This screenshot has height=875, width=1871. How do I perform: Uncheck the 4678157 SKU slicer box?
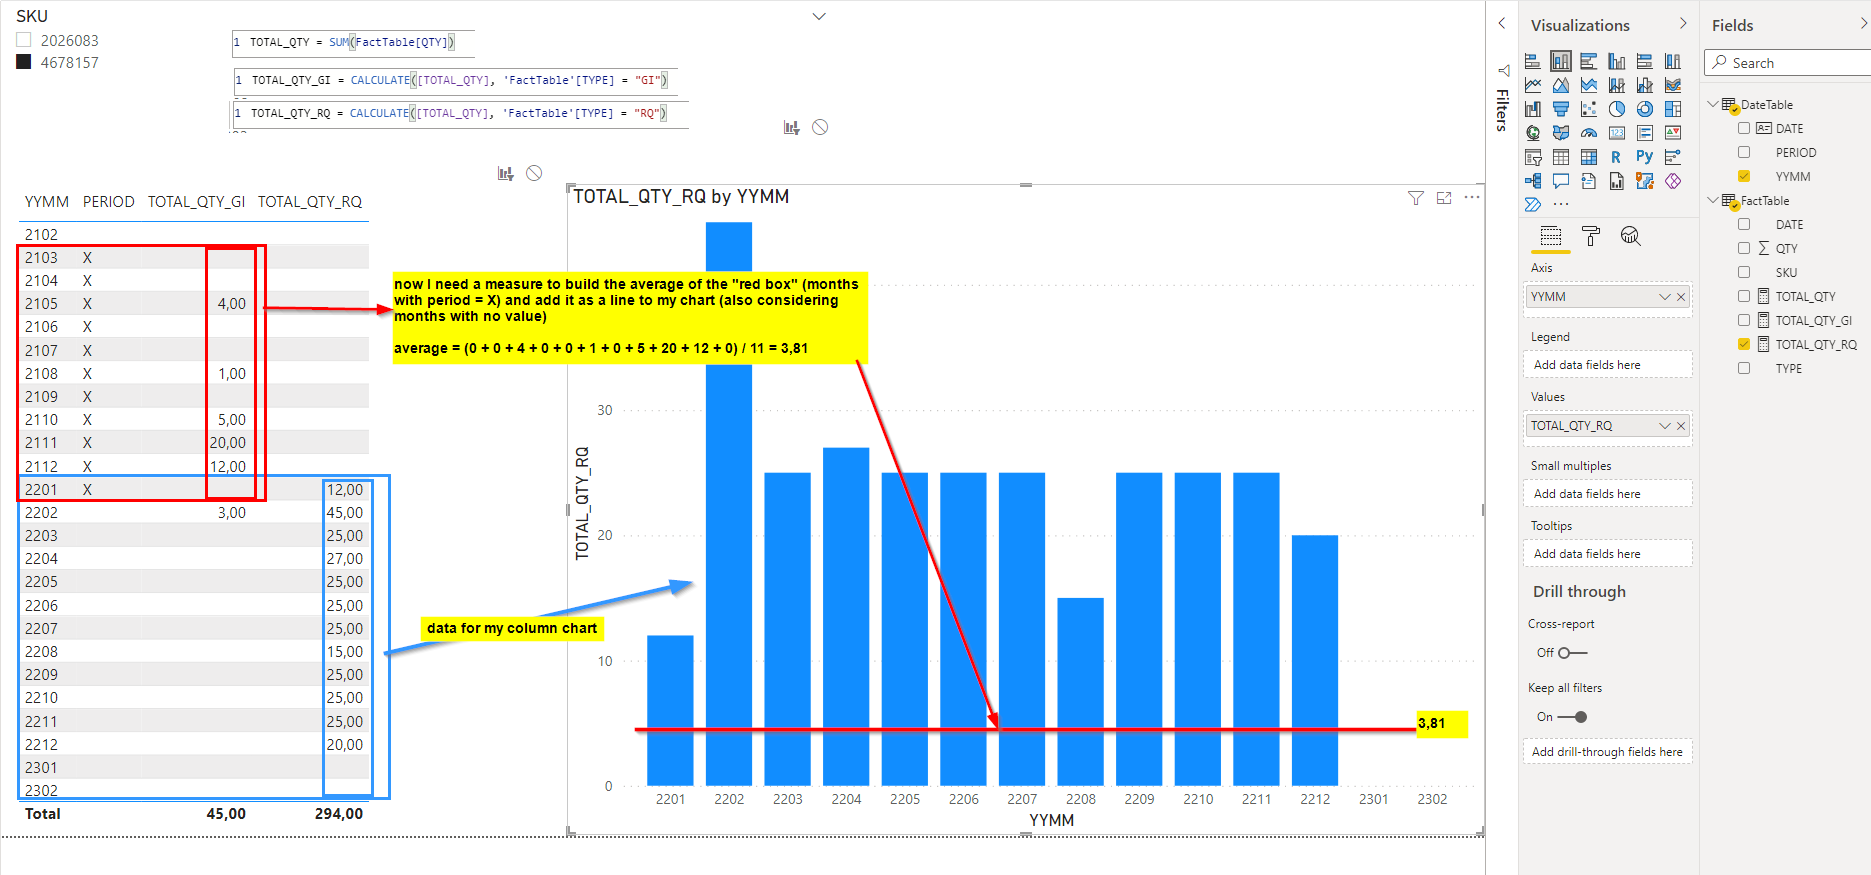click(24, 62)
